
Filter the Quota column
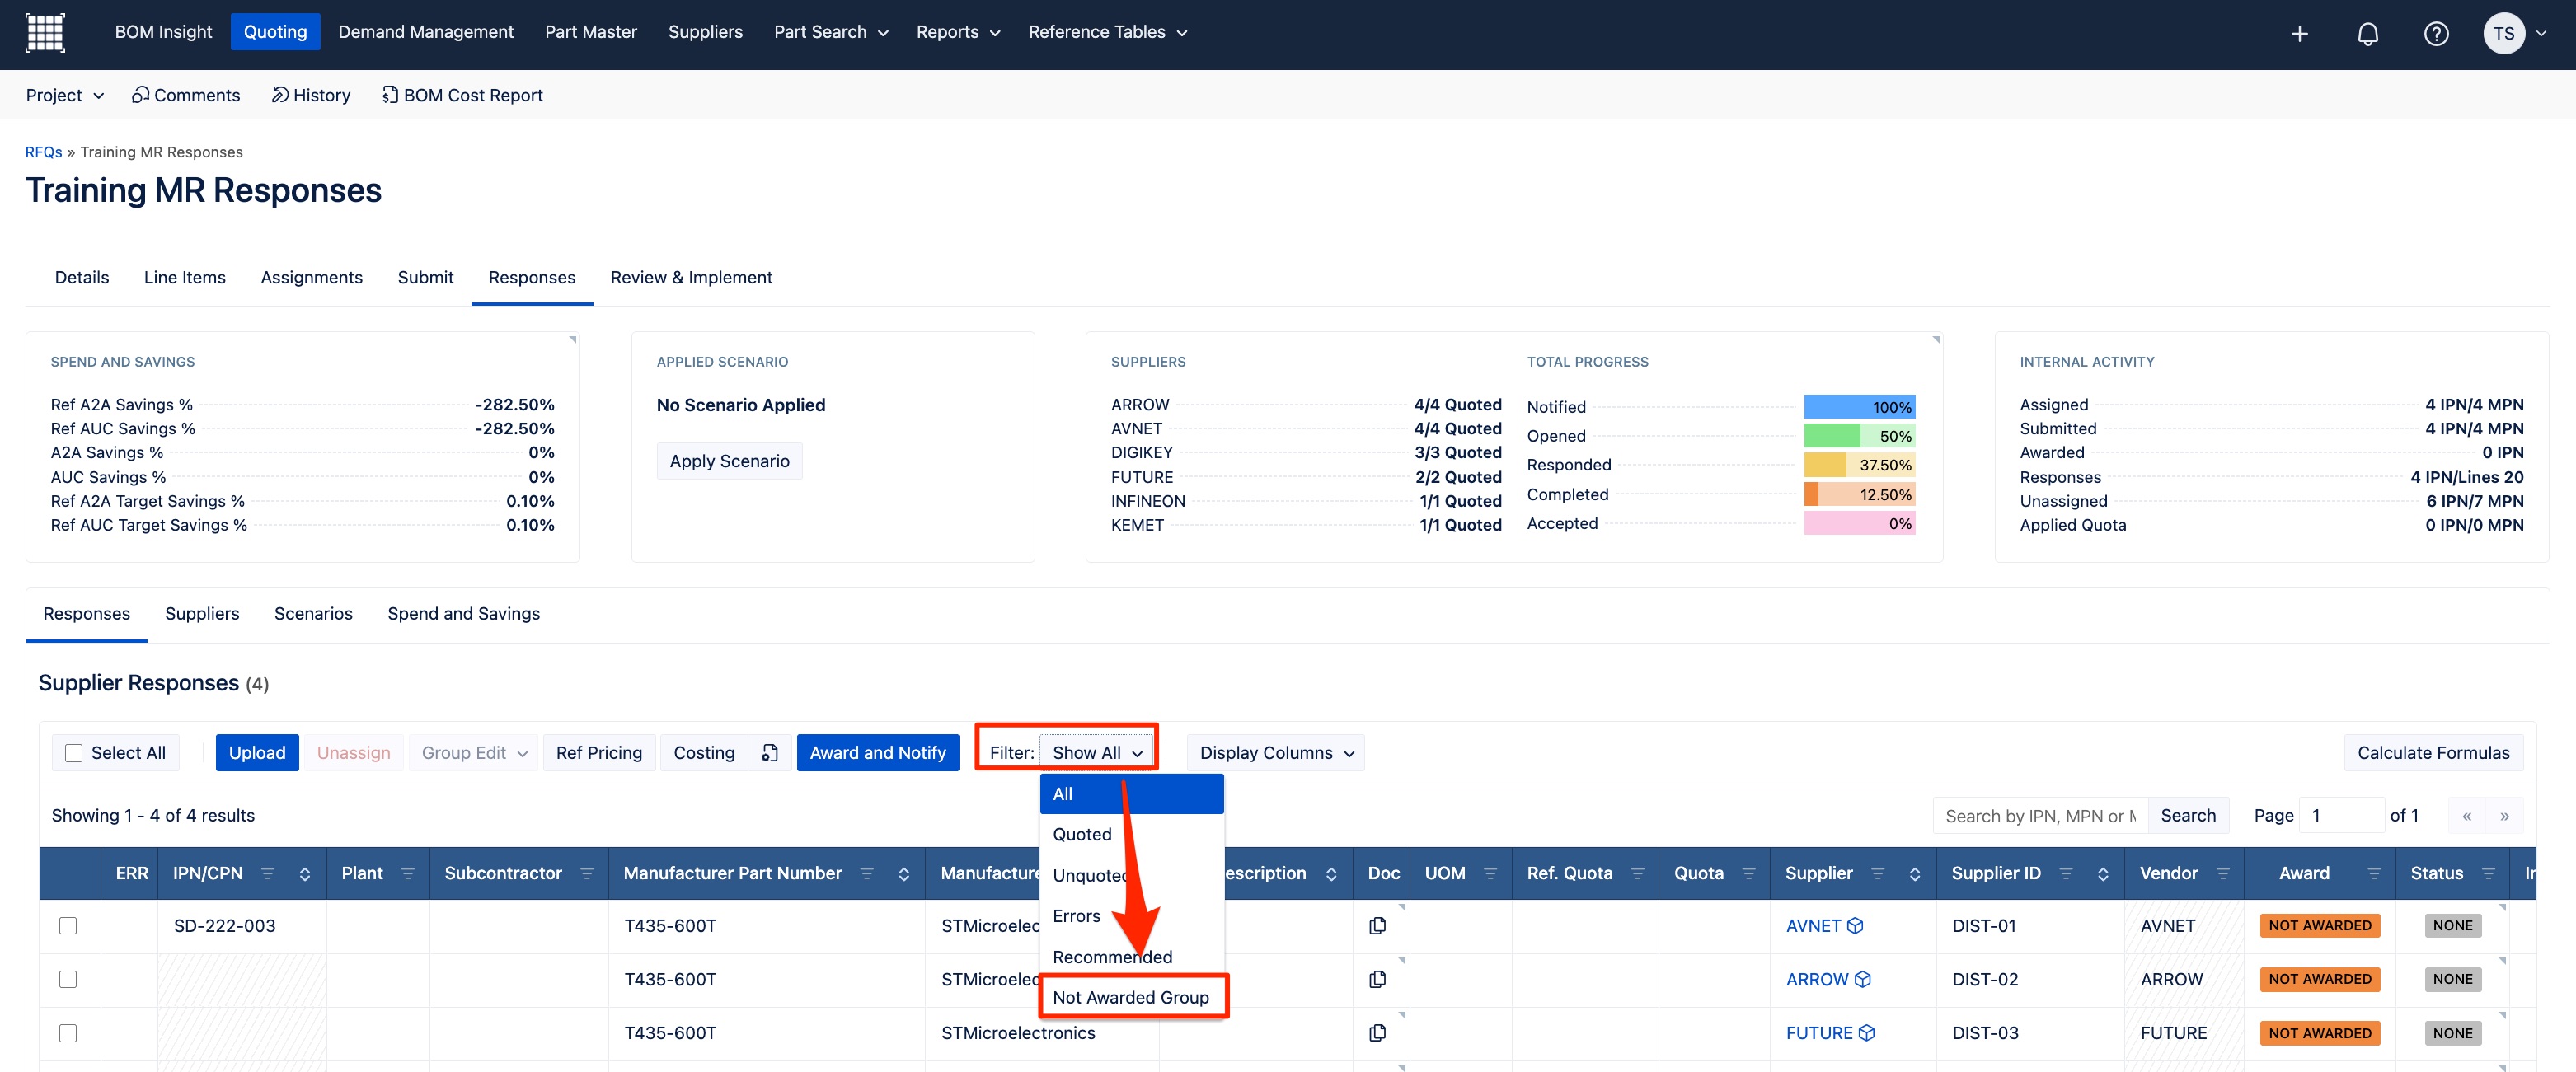[1748, 874]
